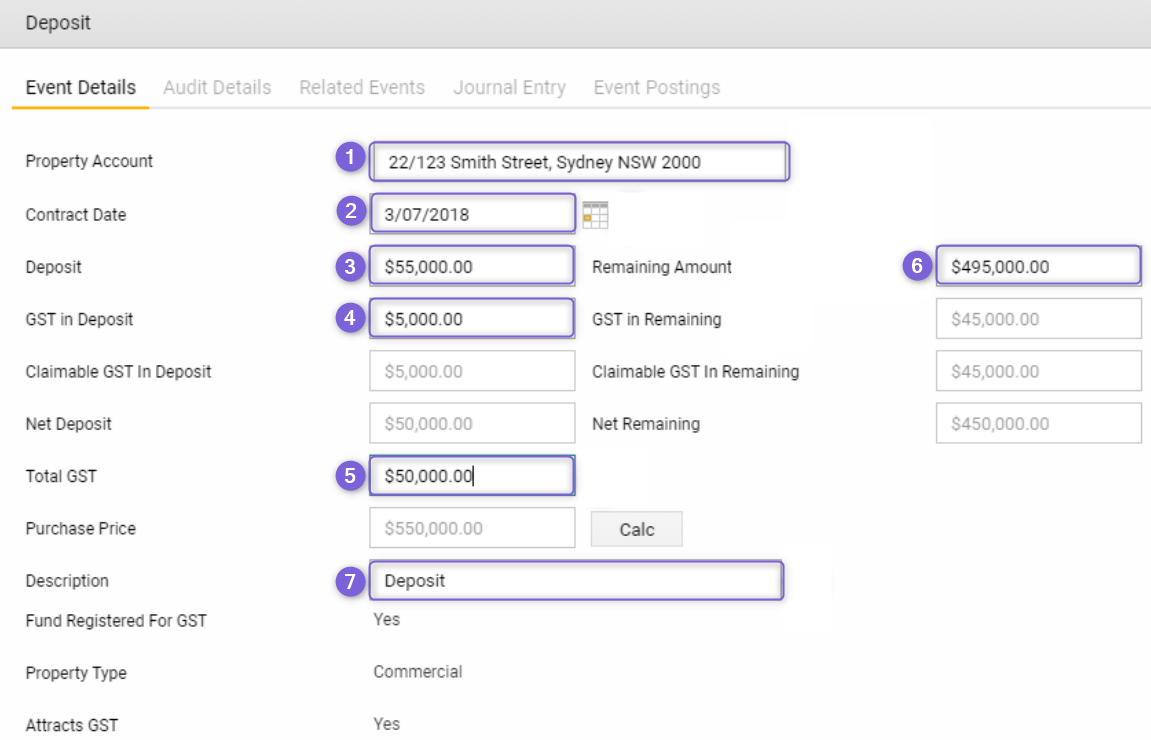Select the Net Deposit field
This screenshot has height=740, width=1151.
(472, 423)
